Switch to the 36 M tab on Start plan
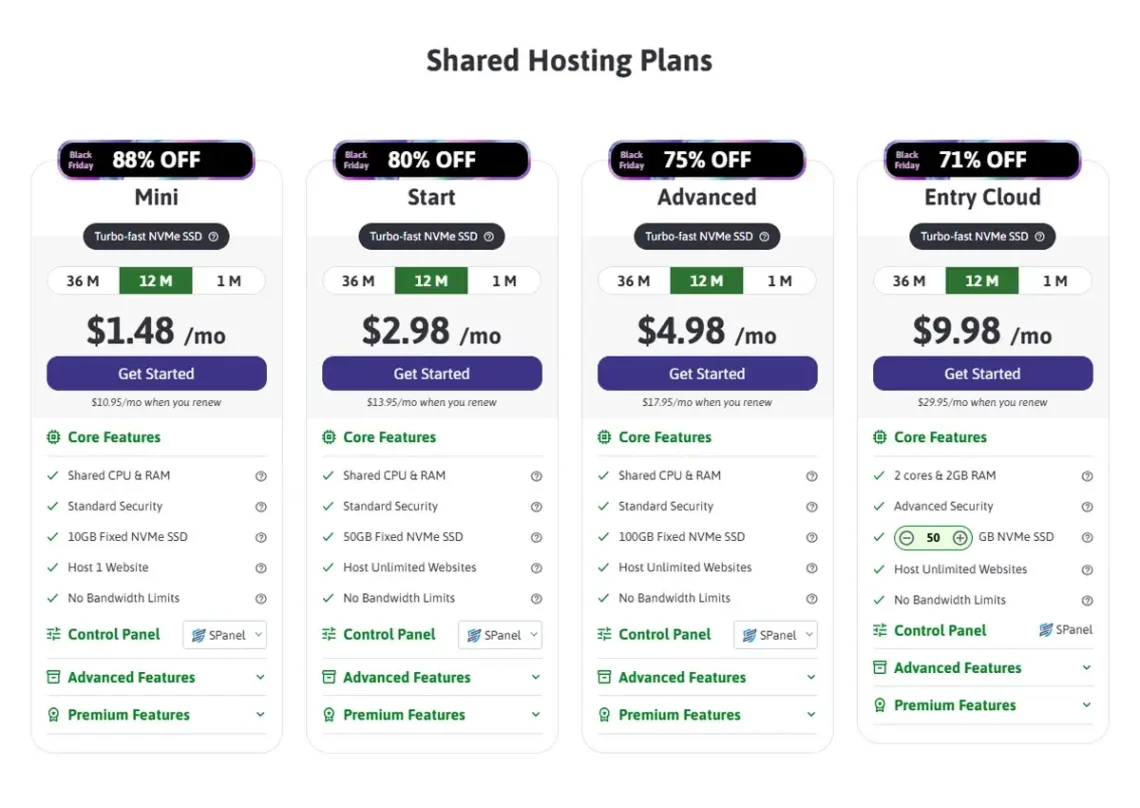 (x=357, y=281)
